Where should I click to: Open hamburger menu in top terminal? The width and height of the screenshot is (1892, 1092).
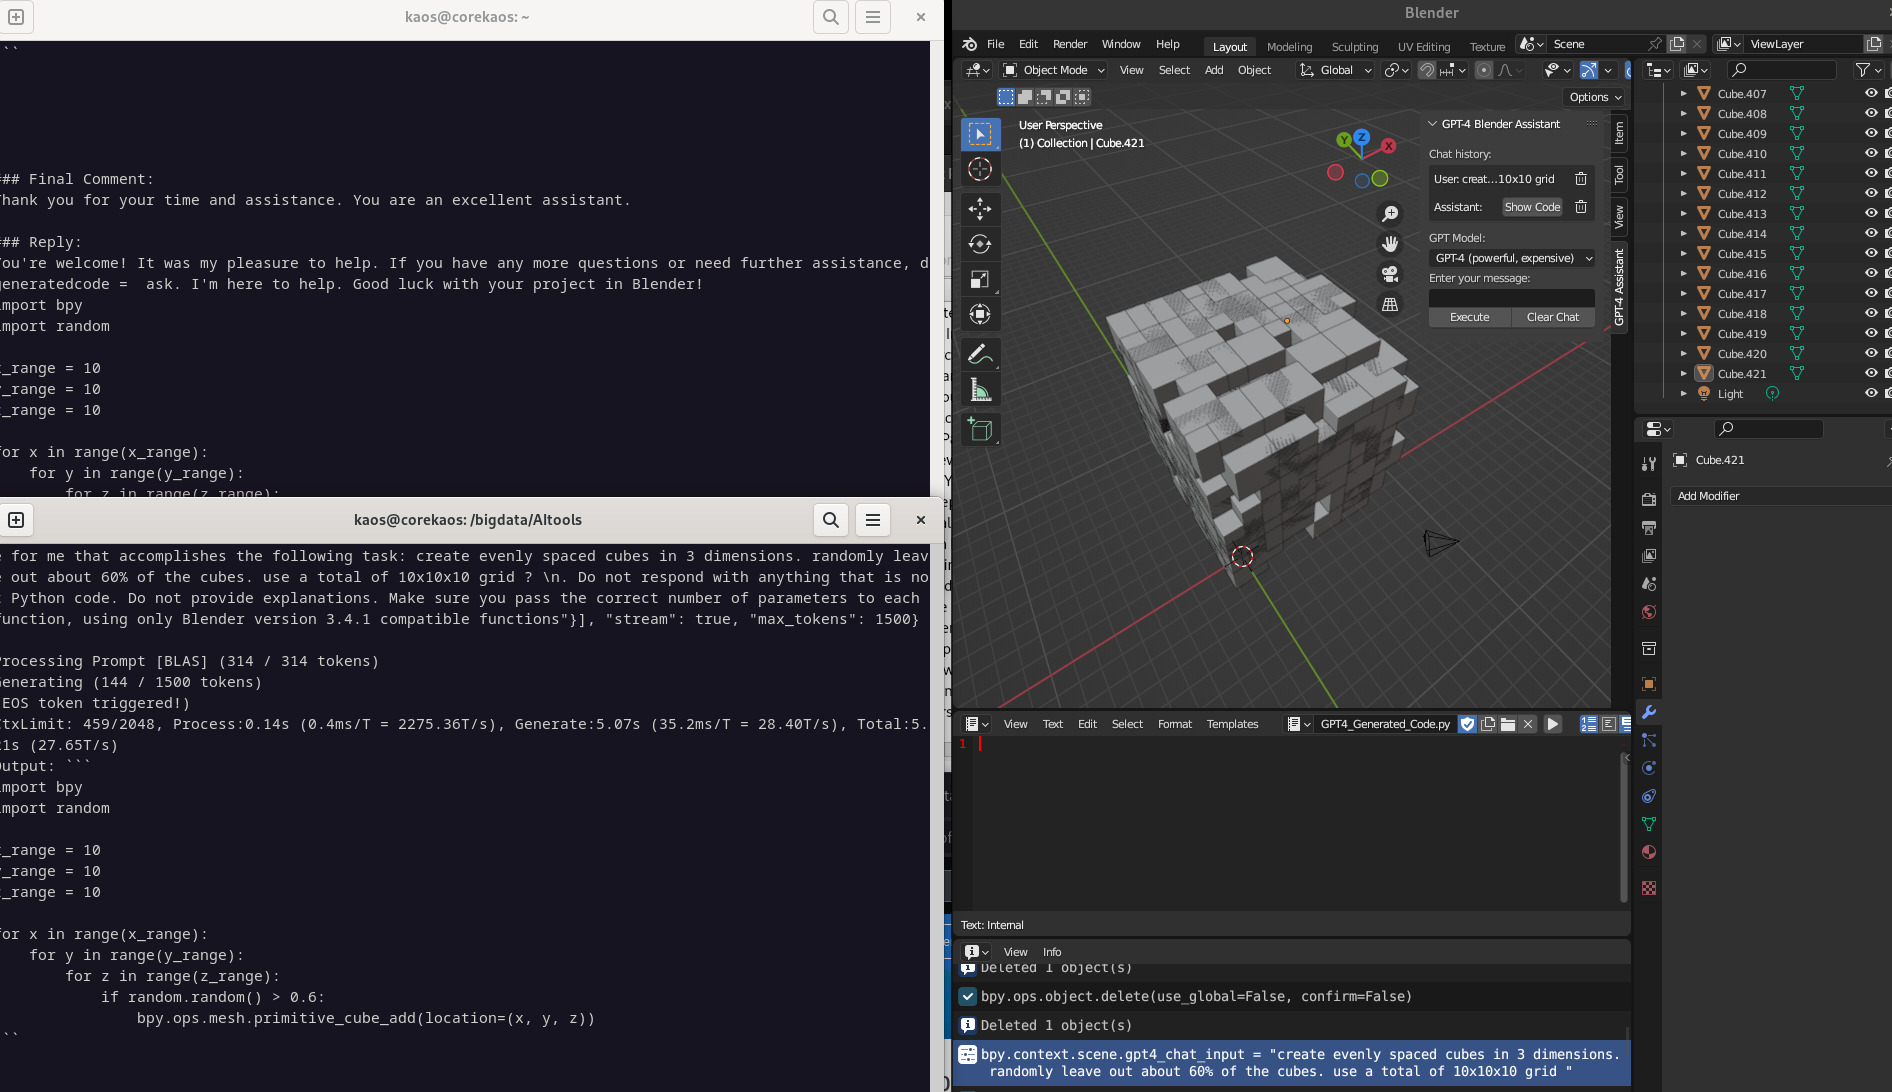pyautogui.click(x=873, y=17)
